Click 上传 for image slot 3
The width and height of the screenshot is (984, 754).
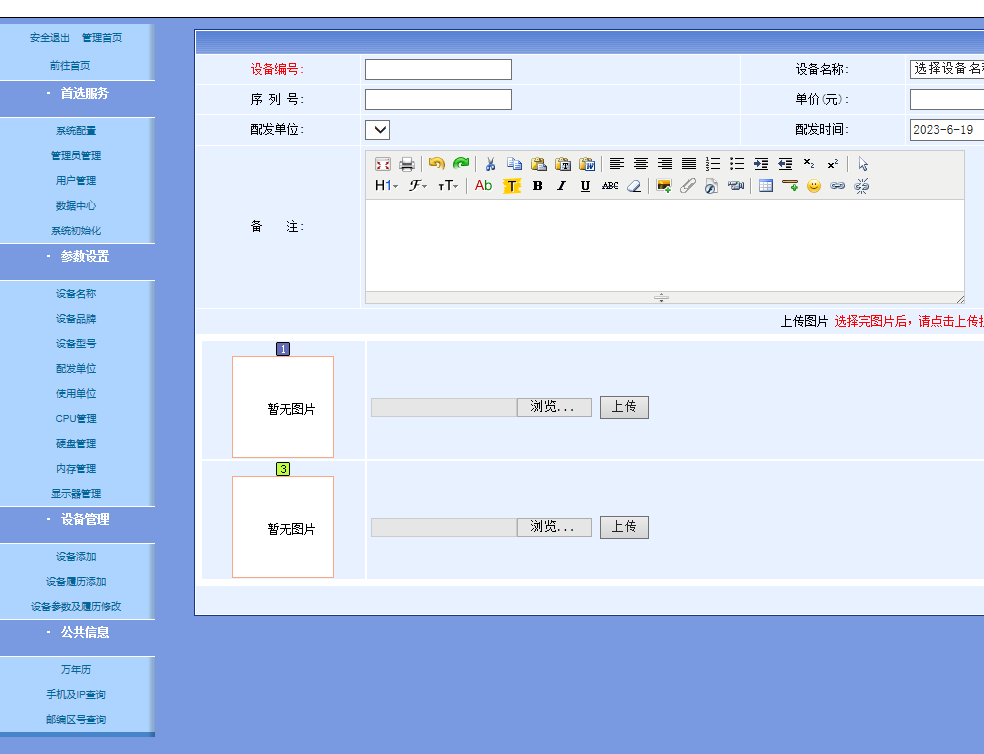[624, 527]
